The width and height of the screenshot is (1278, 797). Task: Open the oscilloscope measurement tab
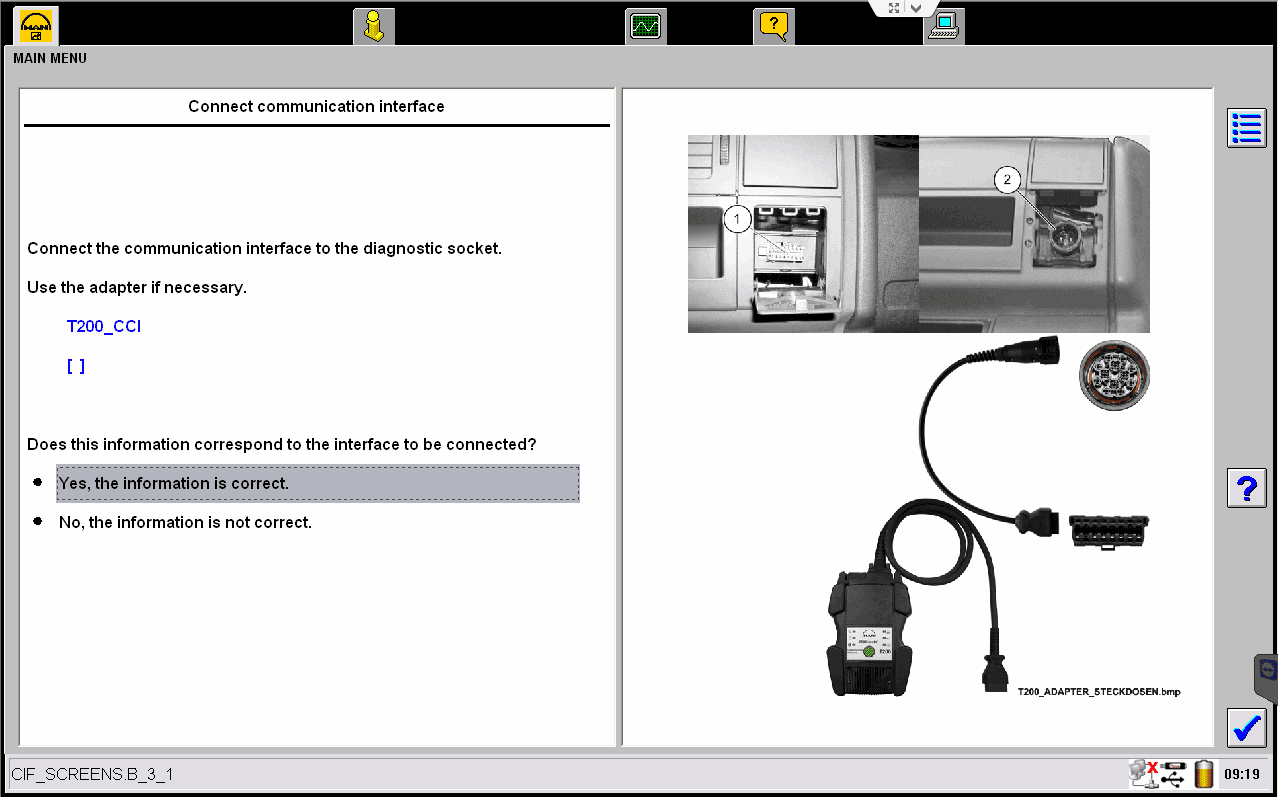[x=646, y=26]
